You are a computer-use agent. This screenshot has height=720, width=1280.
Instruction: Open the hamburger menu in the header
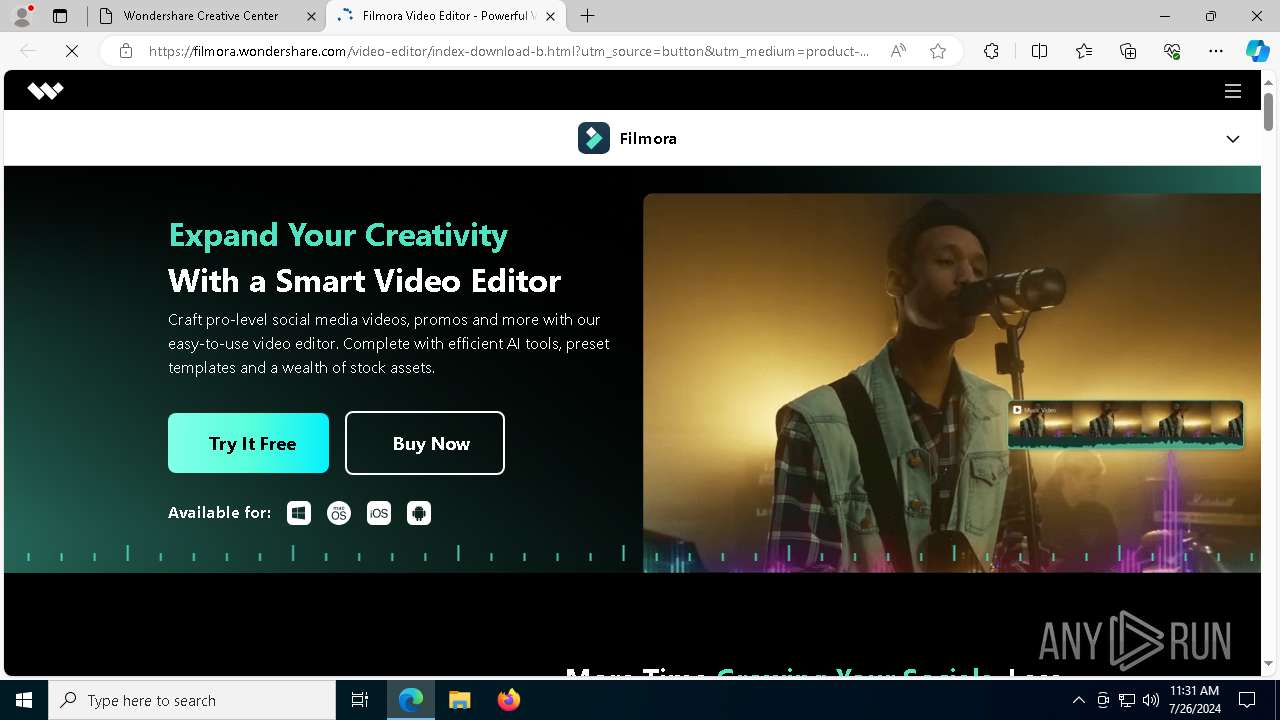tap(1233, 91)
